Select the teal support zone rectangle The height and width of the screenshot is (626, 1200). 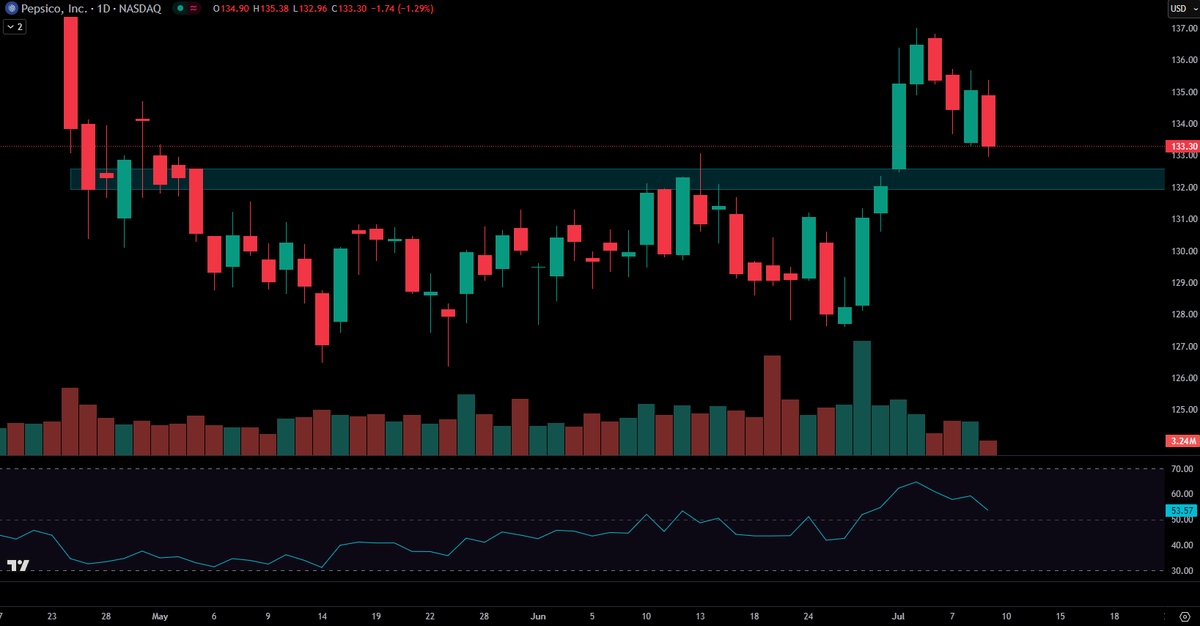point(617,179)
